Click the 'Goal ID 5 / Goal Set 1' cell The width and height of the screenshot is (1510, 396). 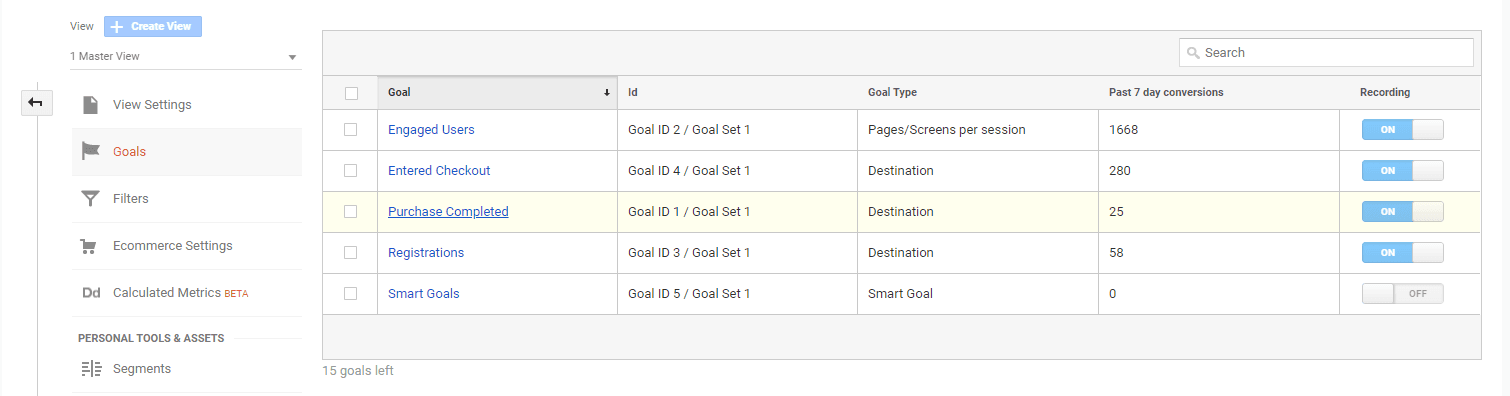coord(737,294)
